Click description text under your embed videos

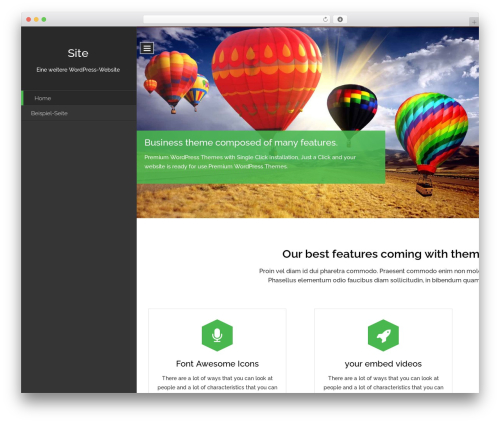pos(383,383)
